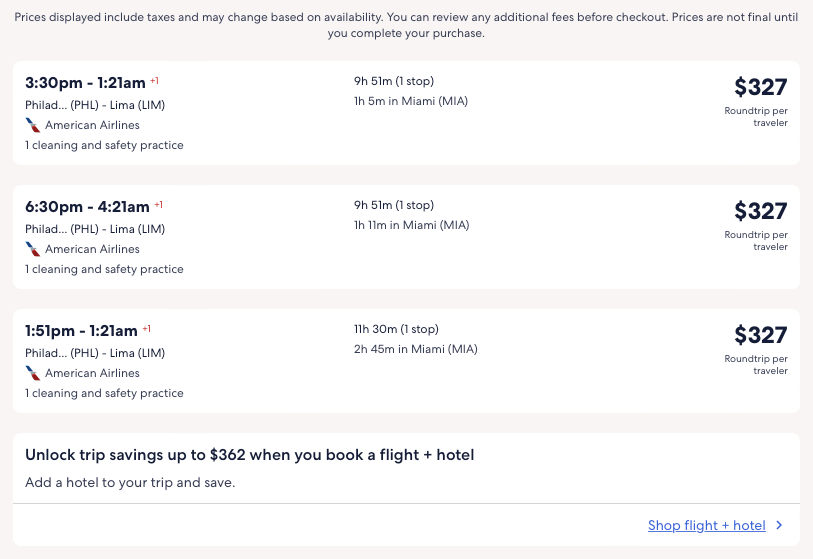
Task: Click 'Unlock trip savings up to $362' heading
Action: click(x=249, y=455)
